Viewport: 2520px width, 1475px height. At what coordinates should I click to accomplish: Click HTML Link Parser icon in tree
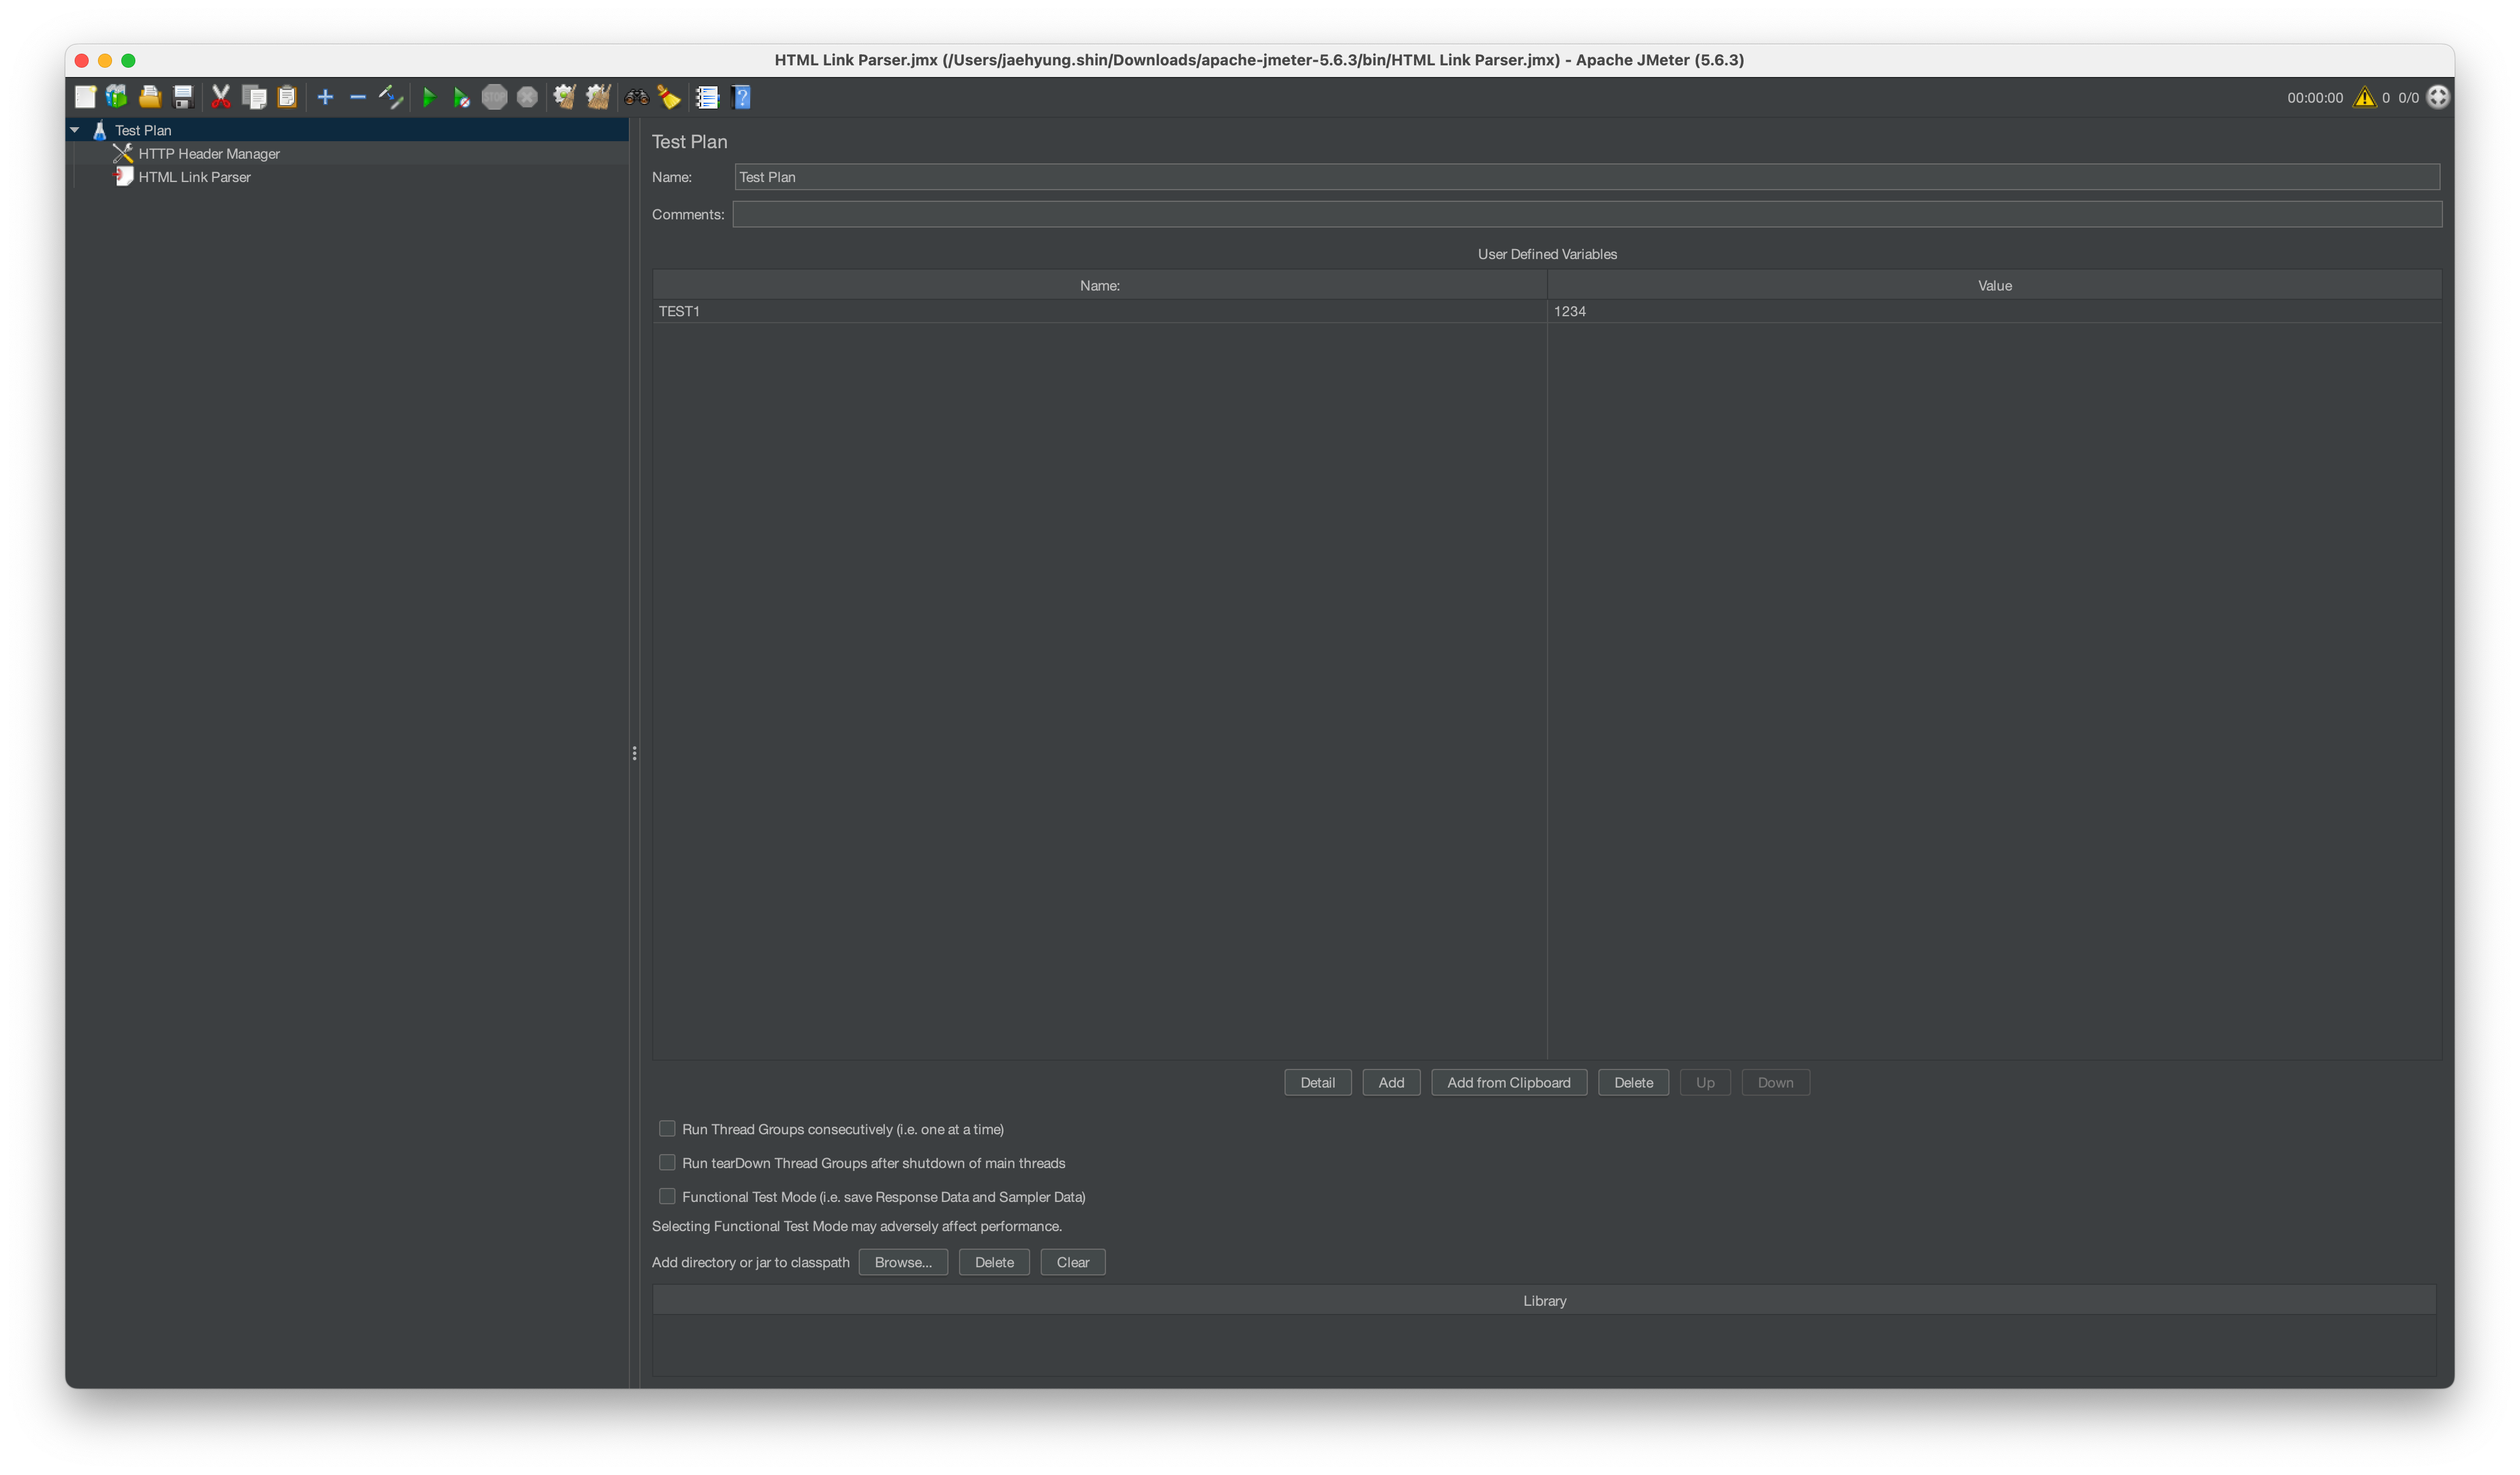tap(123, 176)
